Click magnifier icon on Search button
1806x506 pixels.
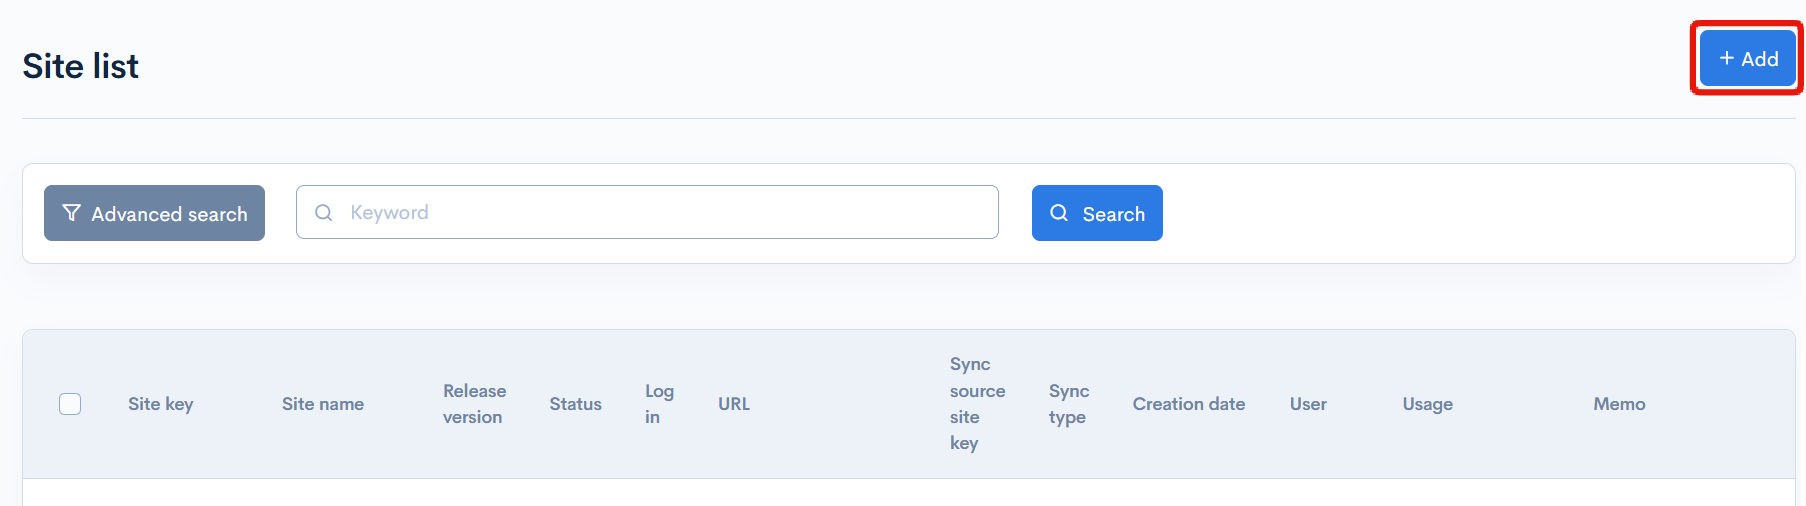pos(1059,213)
